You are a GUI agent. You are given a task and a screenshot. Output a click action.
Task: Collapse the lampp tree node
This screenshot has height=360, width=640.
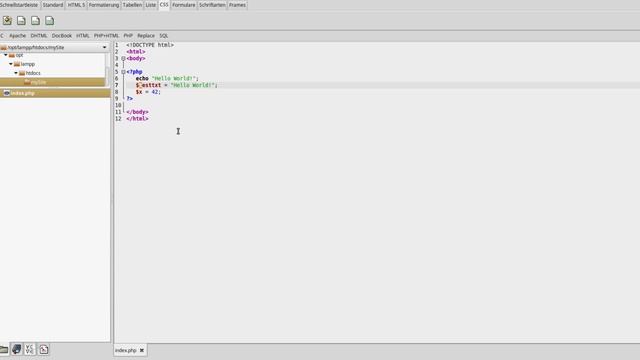pyautogui.click(x=11, y=64)
